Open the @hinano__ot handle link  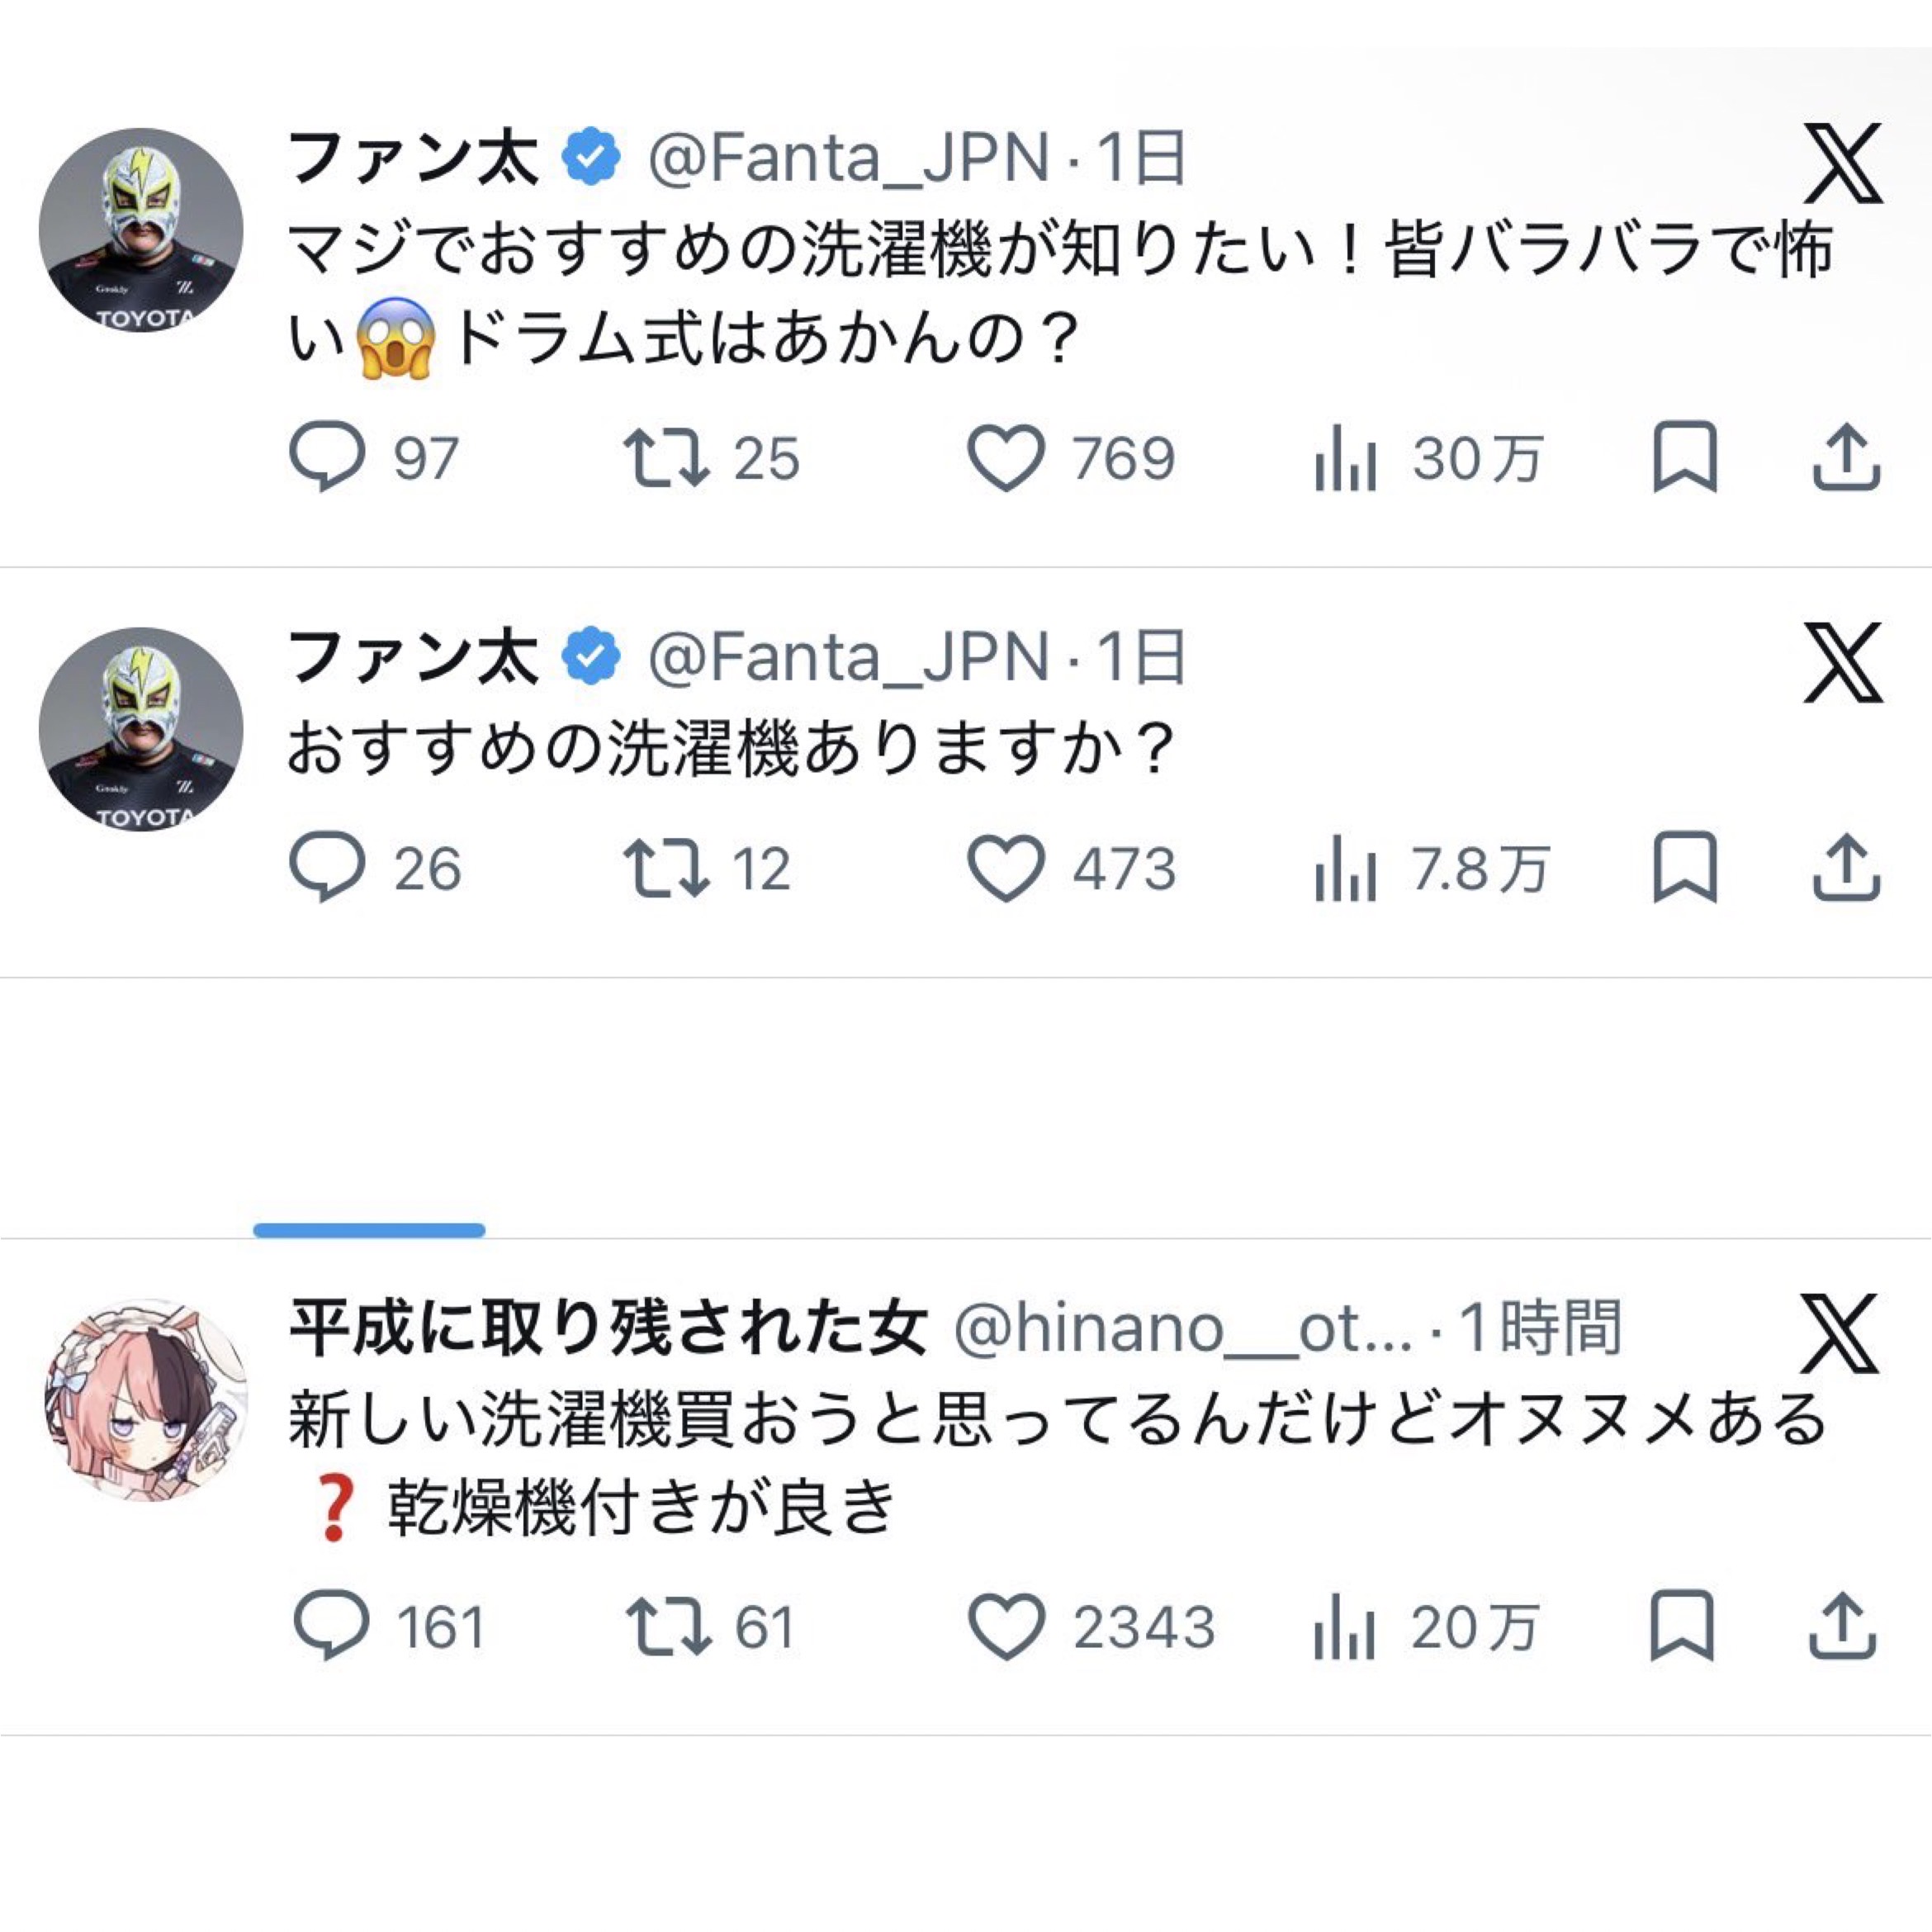click(x=1183, y=1329)
